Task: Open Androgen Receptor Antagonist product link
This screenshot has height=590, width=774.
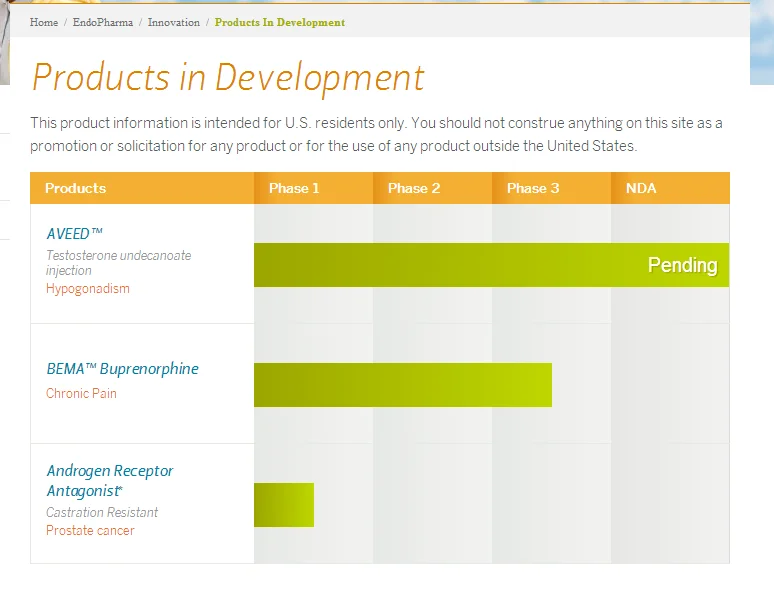Action: tap(110, 480)
